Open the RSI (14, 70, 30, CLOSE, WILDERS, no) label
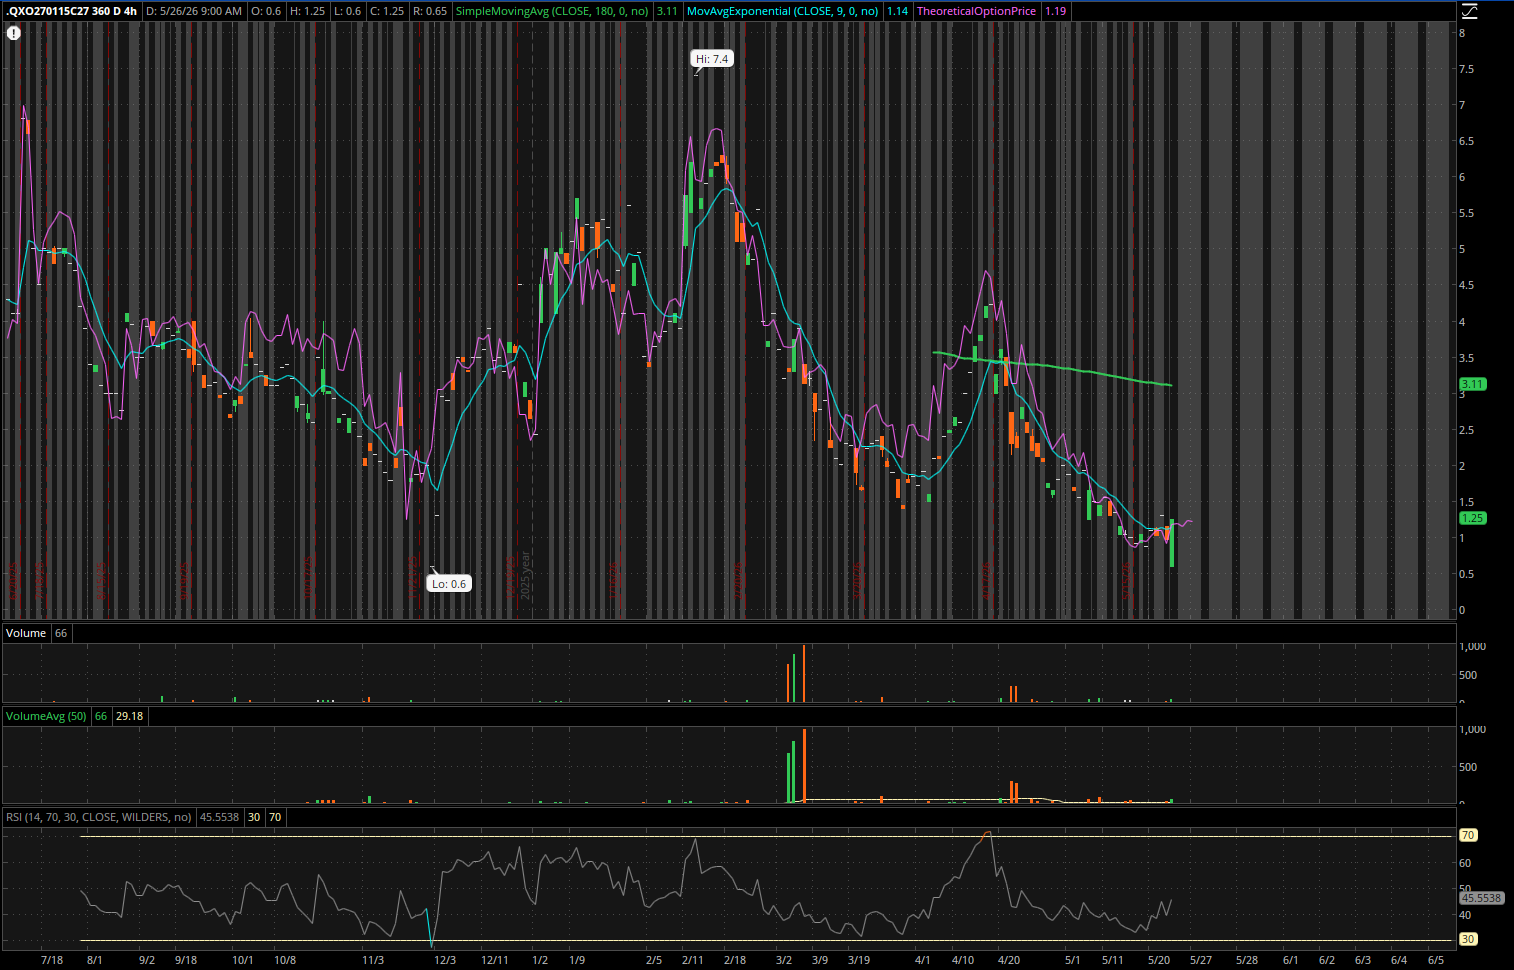 coord(98,817)
